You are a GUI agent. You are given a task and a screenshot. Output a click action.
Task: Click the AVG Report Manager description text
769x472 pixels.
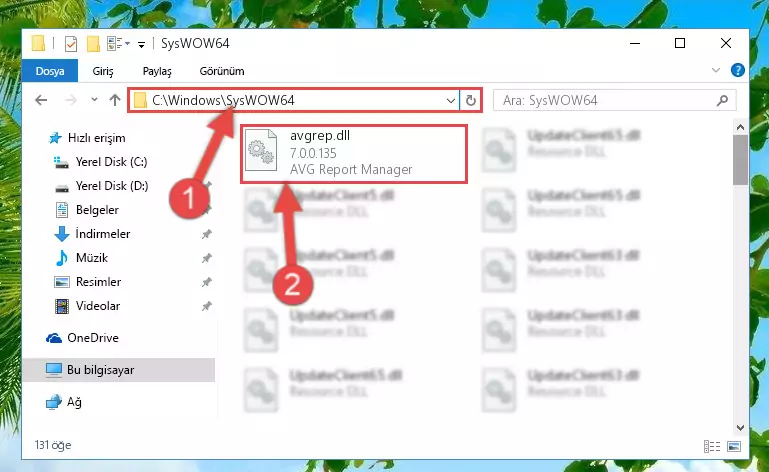click(351, 170)
